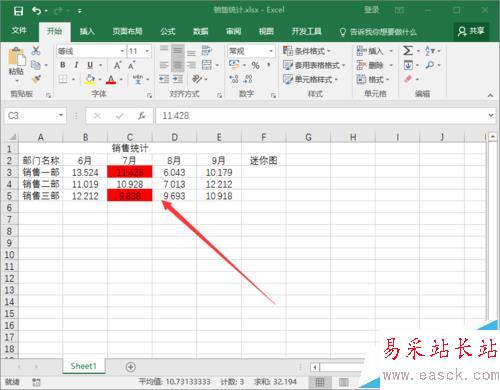Click the Format Painter brush icon

click(x=36, y=79)
